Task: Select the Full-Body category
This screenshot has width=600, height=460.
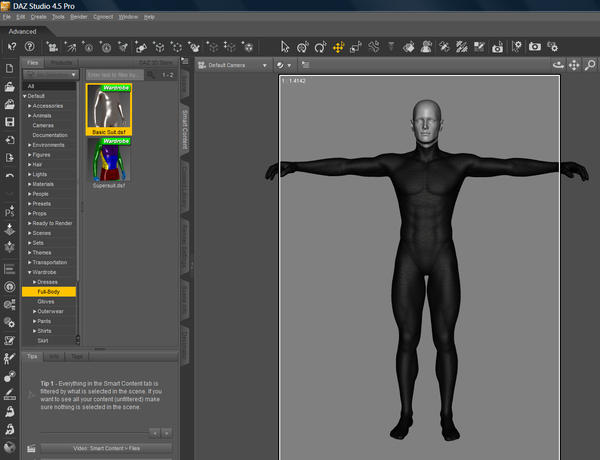Action: tap(49, 292)
